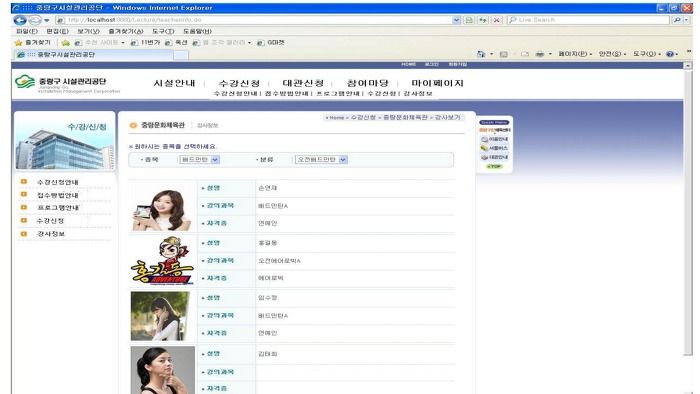Click 수강신청 in the left sidebar
Viewport: 700px width, 394px height.
[x=50, y=221]
